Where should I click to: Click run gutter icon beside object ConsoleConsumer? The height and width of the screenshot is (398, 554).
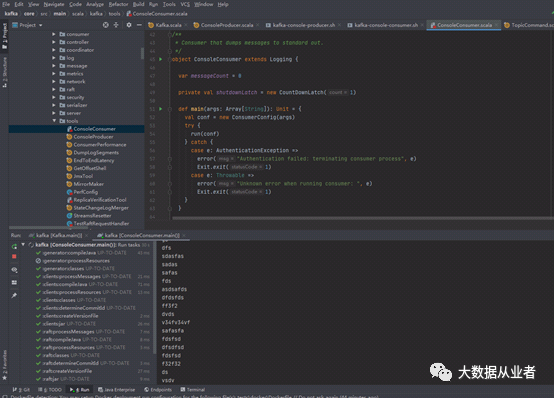click(x=160, y=59)
